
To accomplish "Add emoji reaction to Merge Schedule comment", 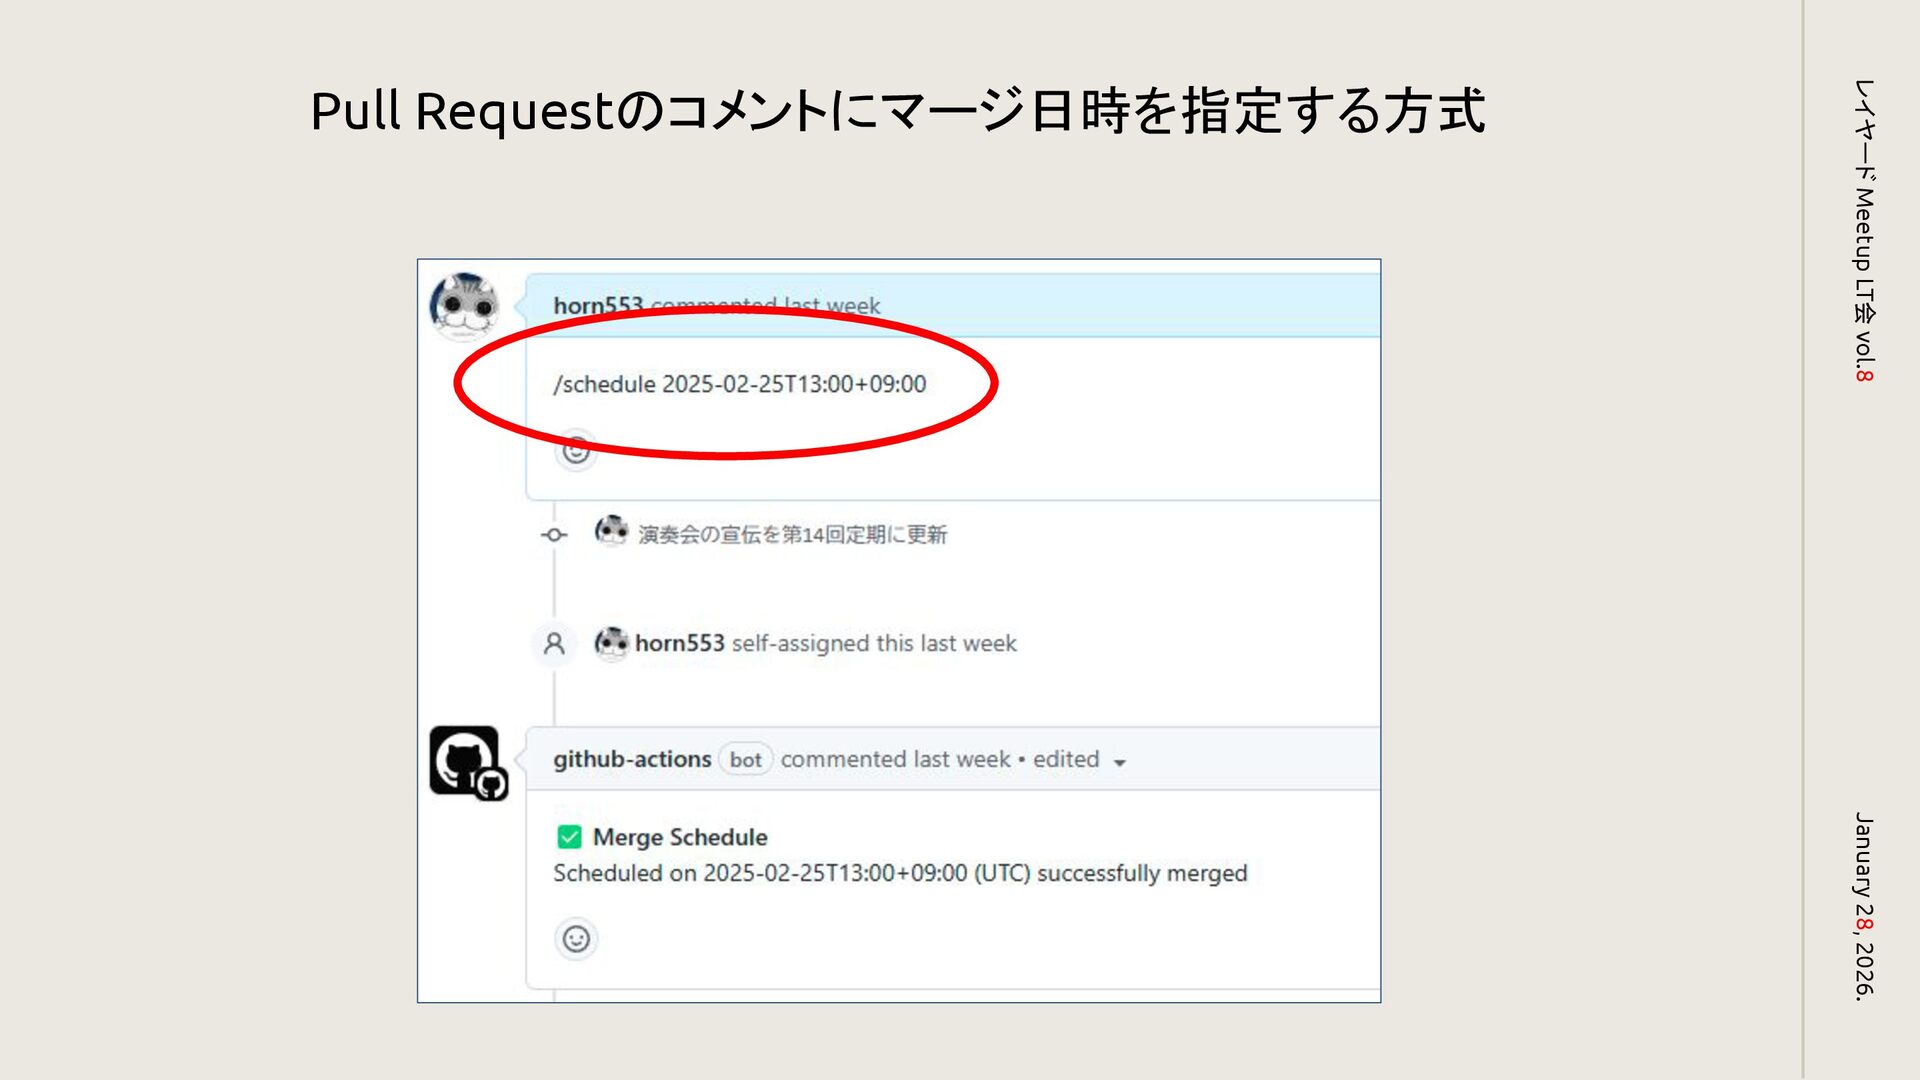I will click(x=576, y=939).
